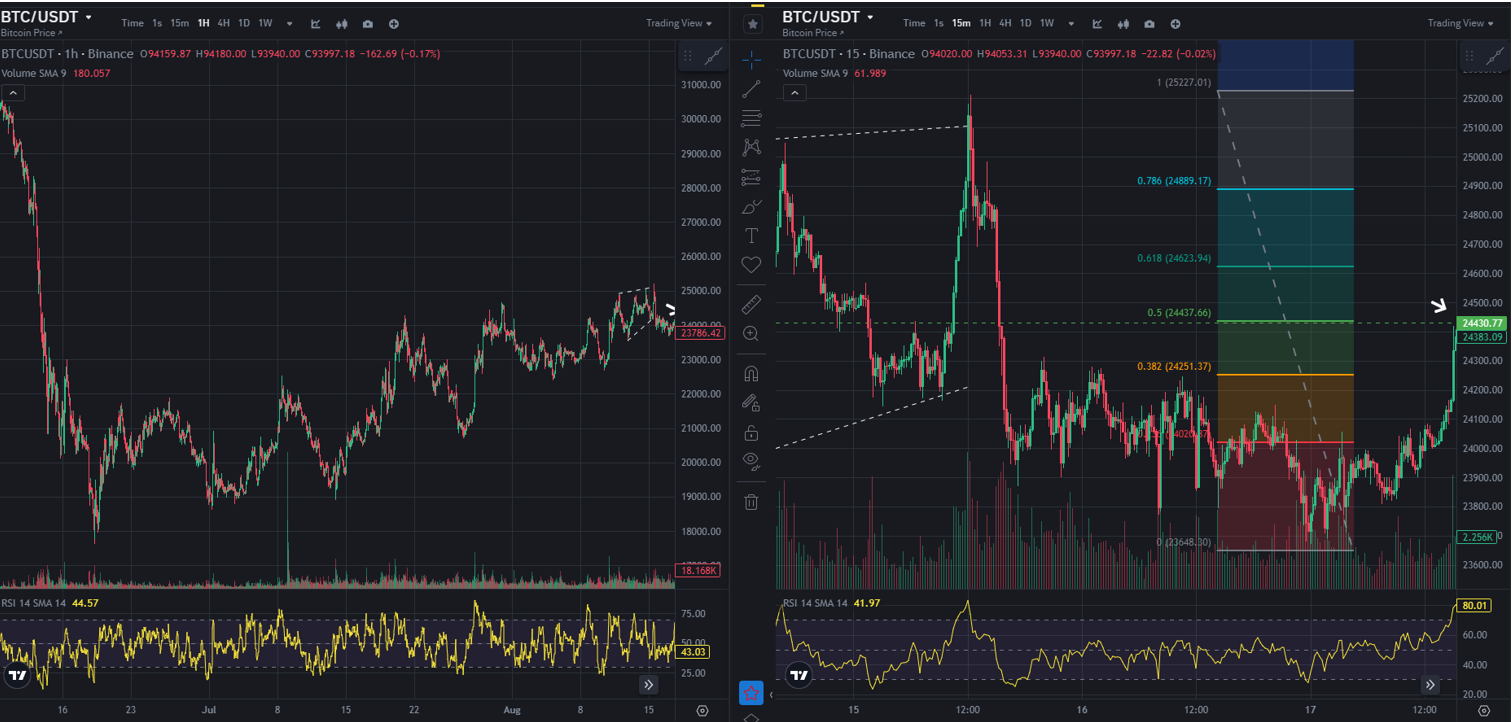
Task: Select the crosshair cursor tool
Action: [x=751, y=60]
